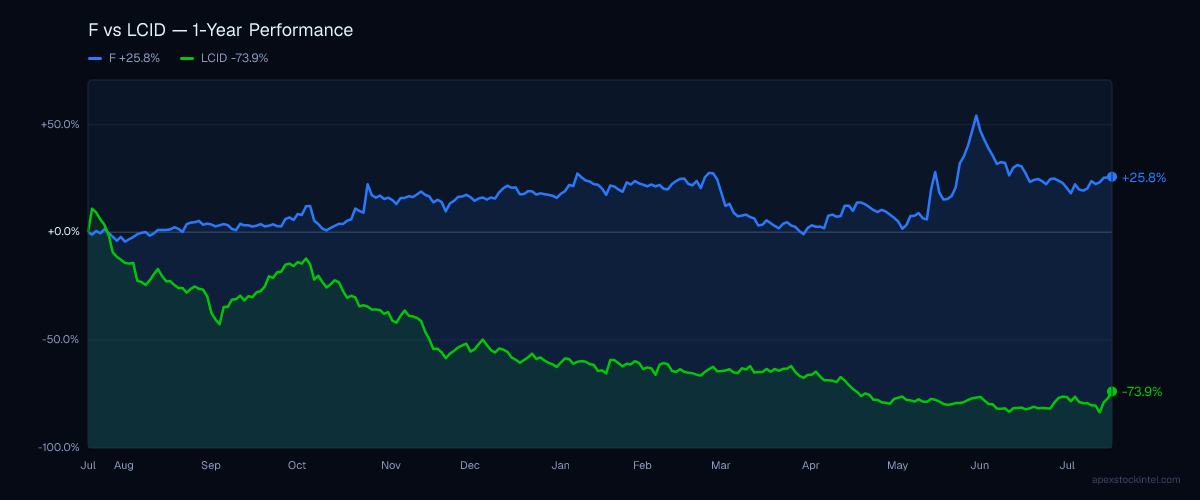Click the -73.9% end label on chart
The width and height of the screenshot is (1200, 500).
pyautogui.click(x=1142, y=392)
